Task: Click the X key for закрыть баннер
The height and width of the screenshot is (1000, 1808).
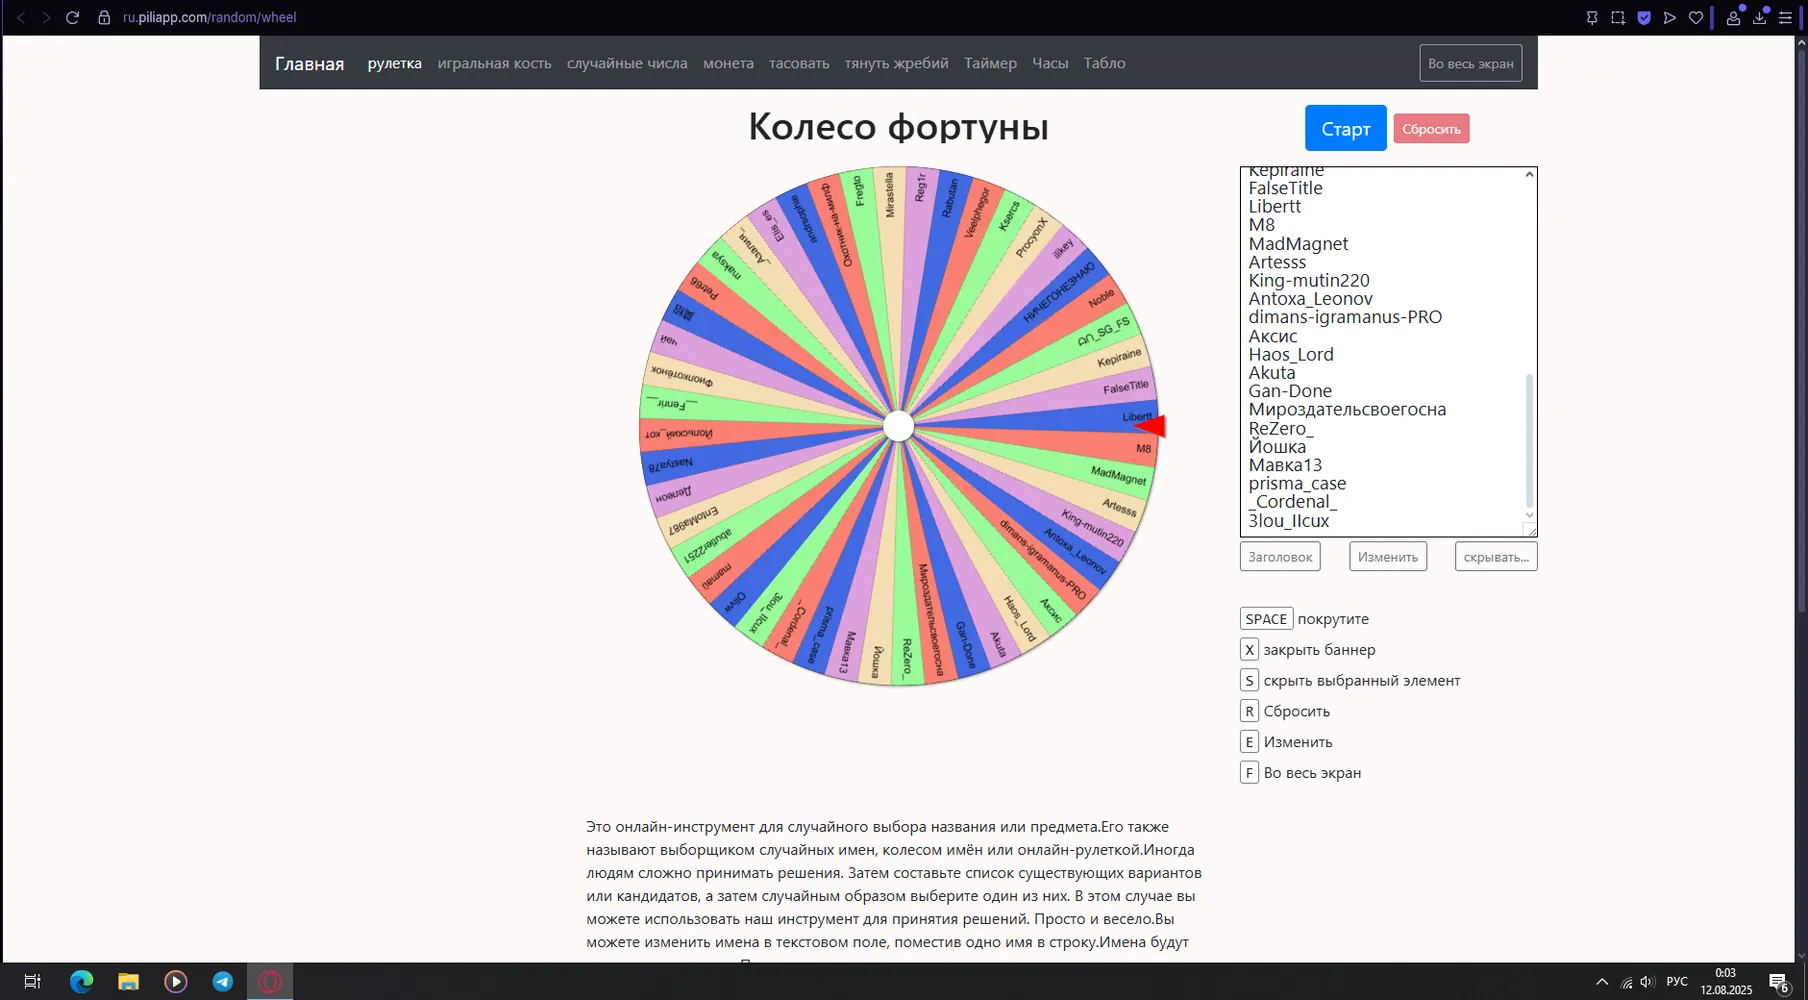Action: (1249, 650)
